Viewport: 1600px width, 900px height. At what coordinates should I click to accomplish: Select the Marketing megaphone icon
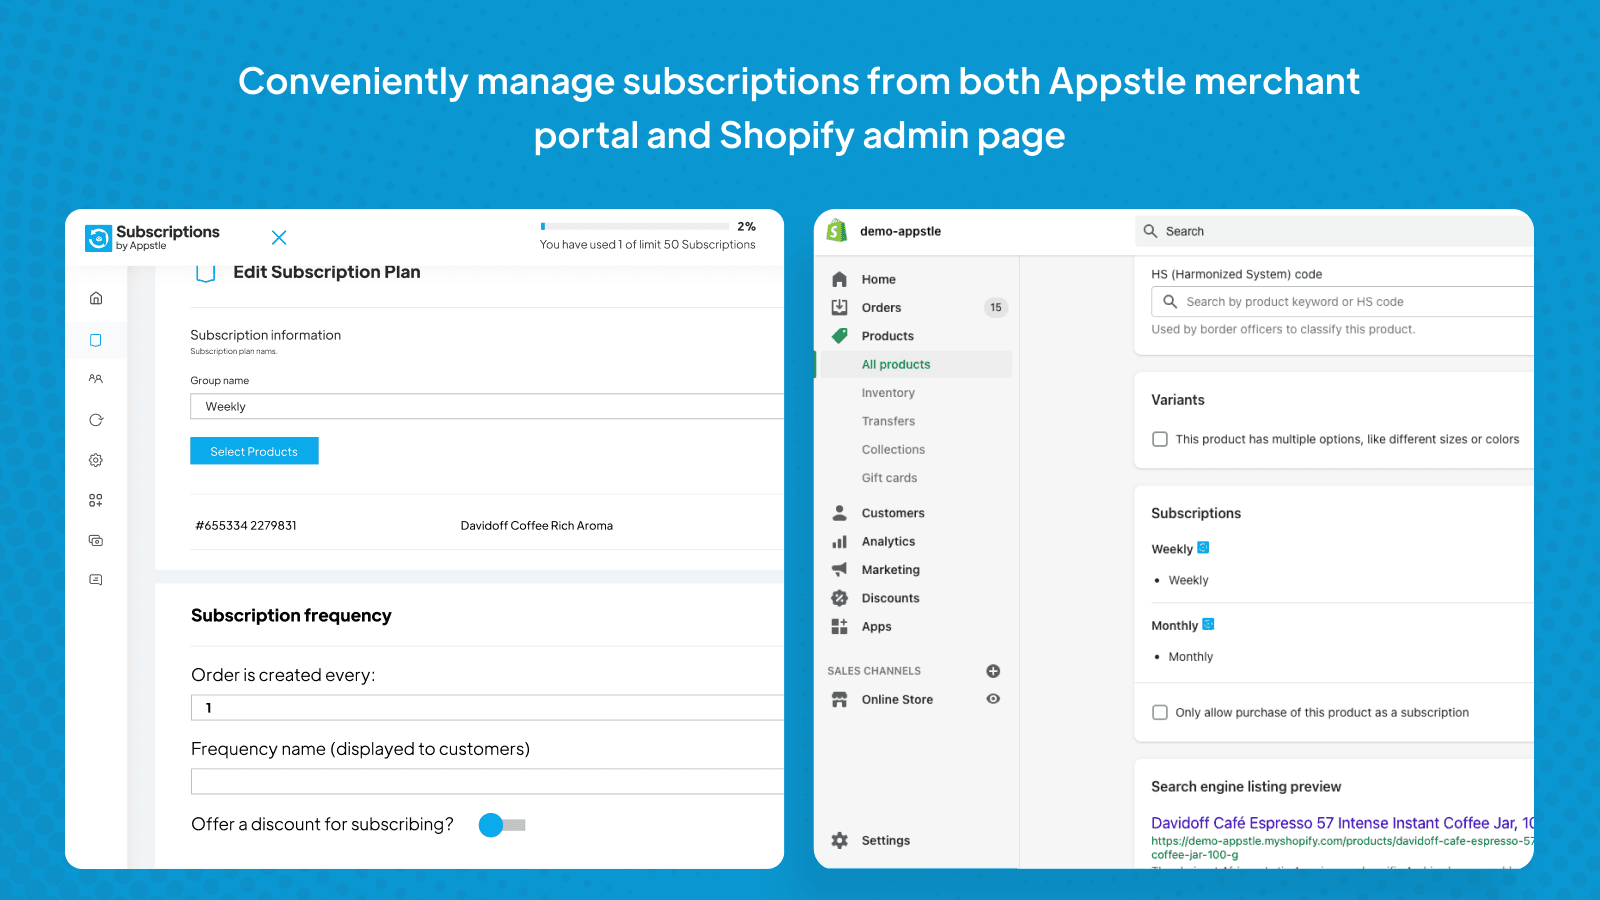tap(840, 569)
